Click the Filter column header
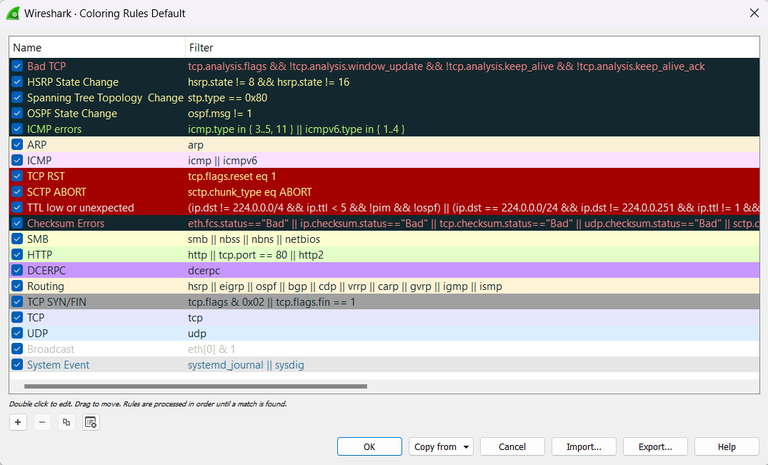This screenshot has width=768, height=465. point(473,48)
